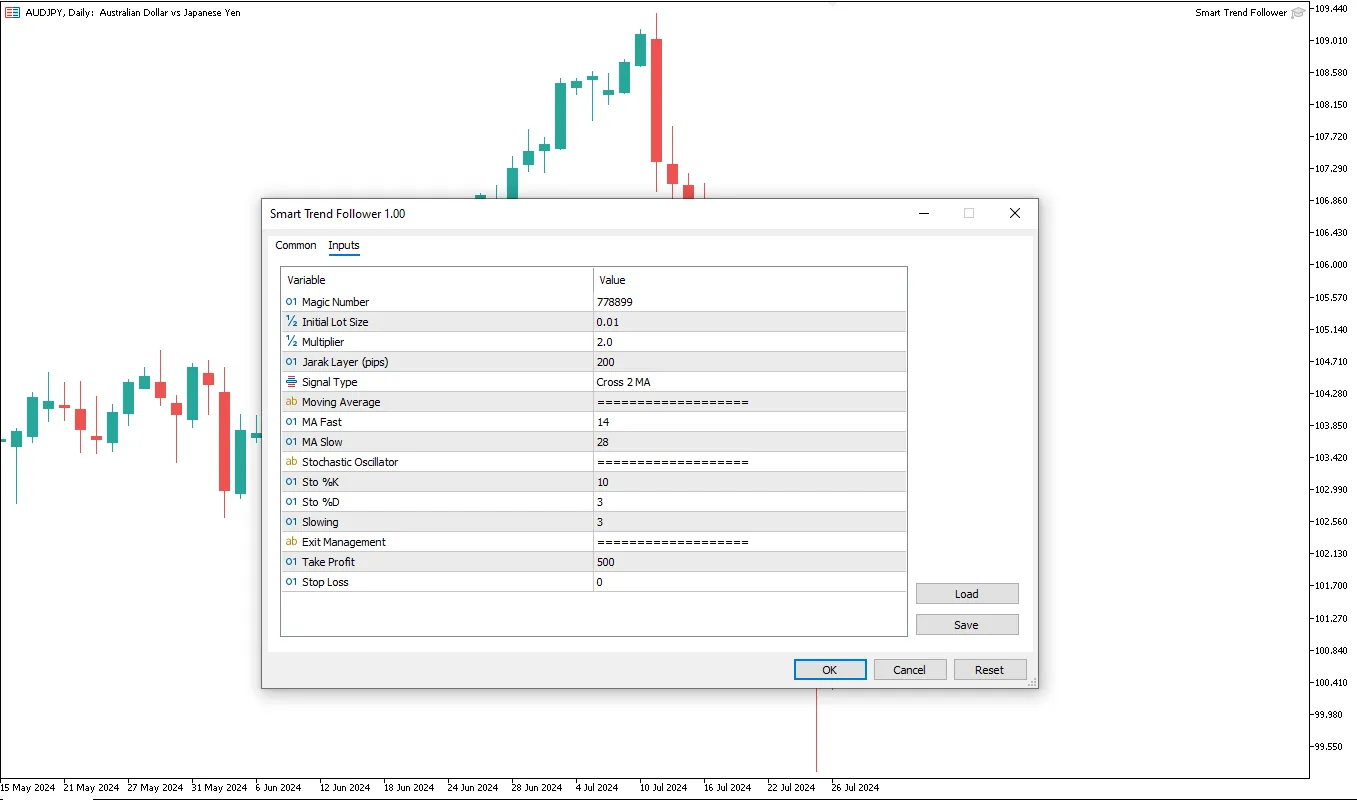Image resolution: width=1357 pixels, height=800 pixels.
Task: Save the current input settings
Action: [966, 625]
